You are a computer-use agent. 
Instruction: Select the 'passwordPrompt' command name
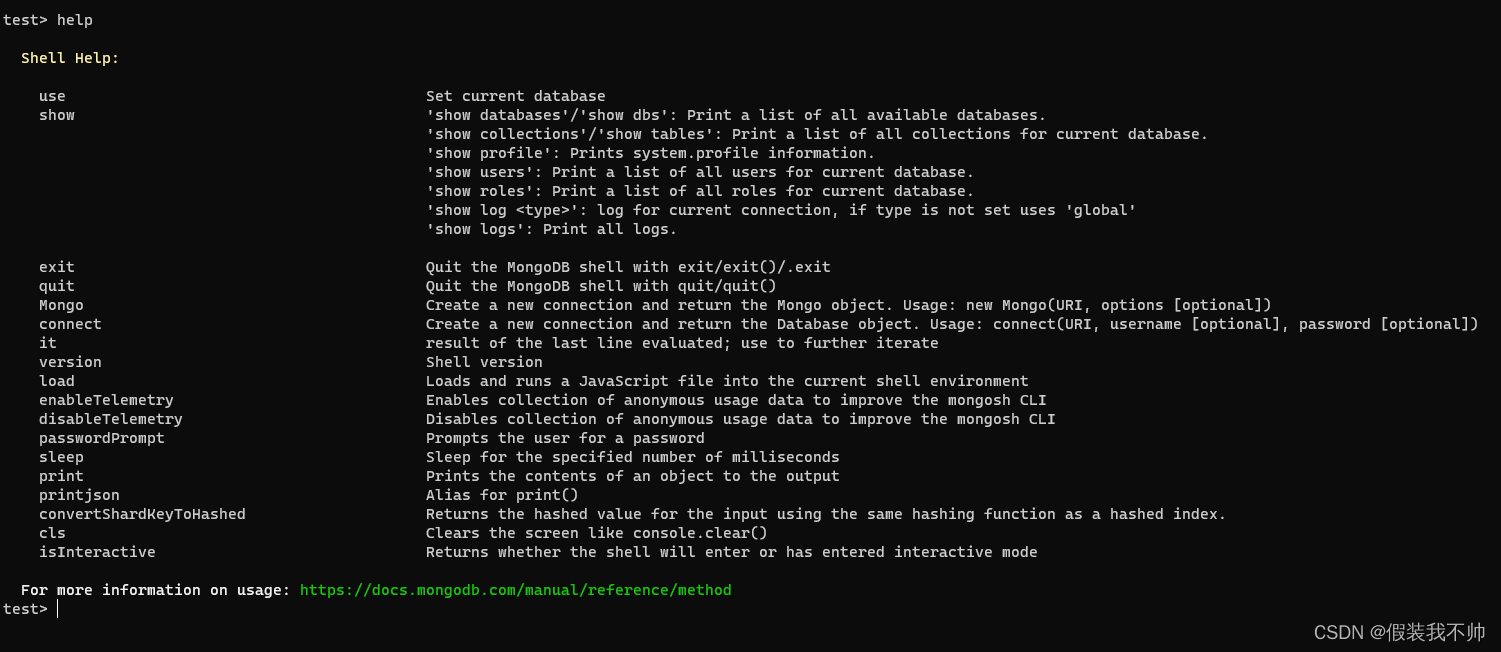[102, 438]
